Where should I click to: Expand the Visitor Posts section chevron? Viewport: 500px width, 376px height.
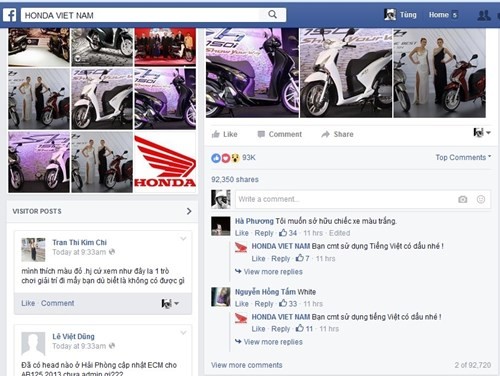tap(189, 211)
